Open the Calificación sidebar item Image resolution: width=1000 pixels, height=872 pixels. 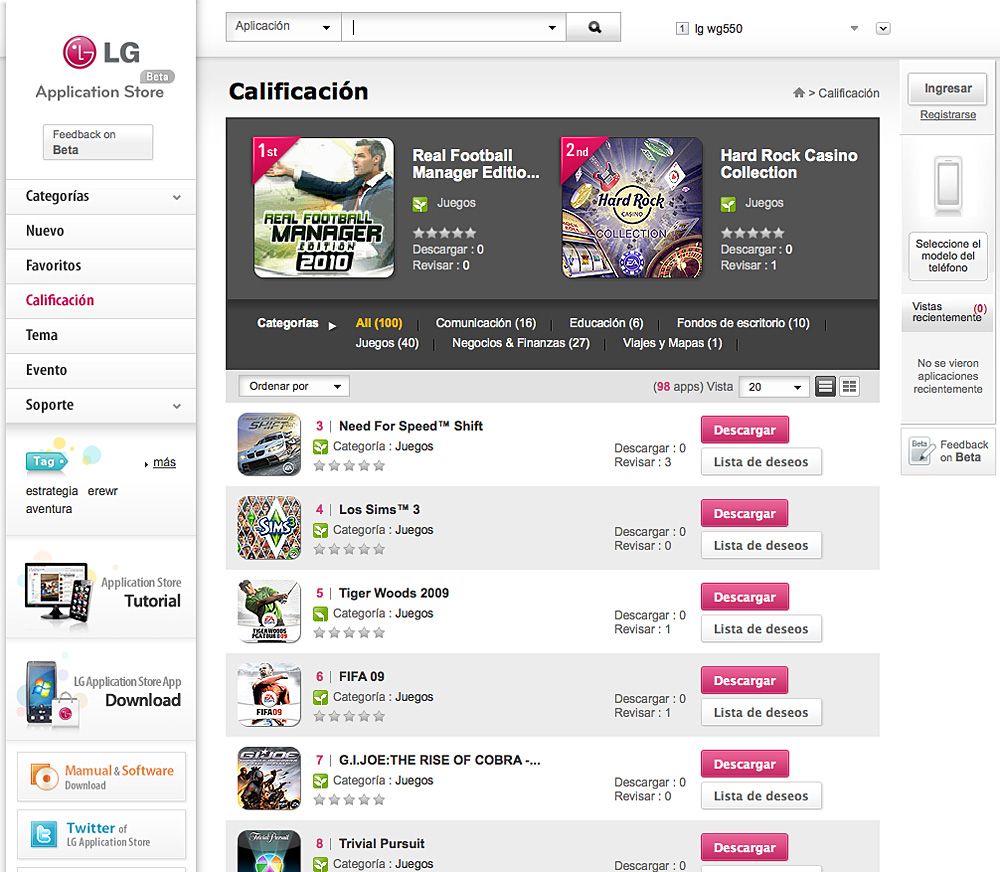101,300
